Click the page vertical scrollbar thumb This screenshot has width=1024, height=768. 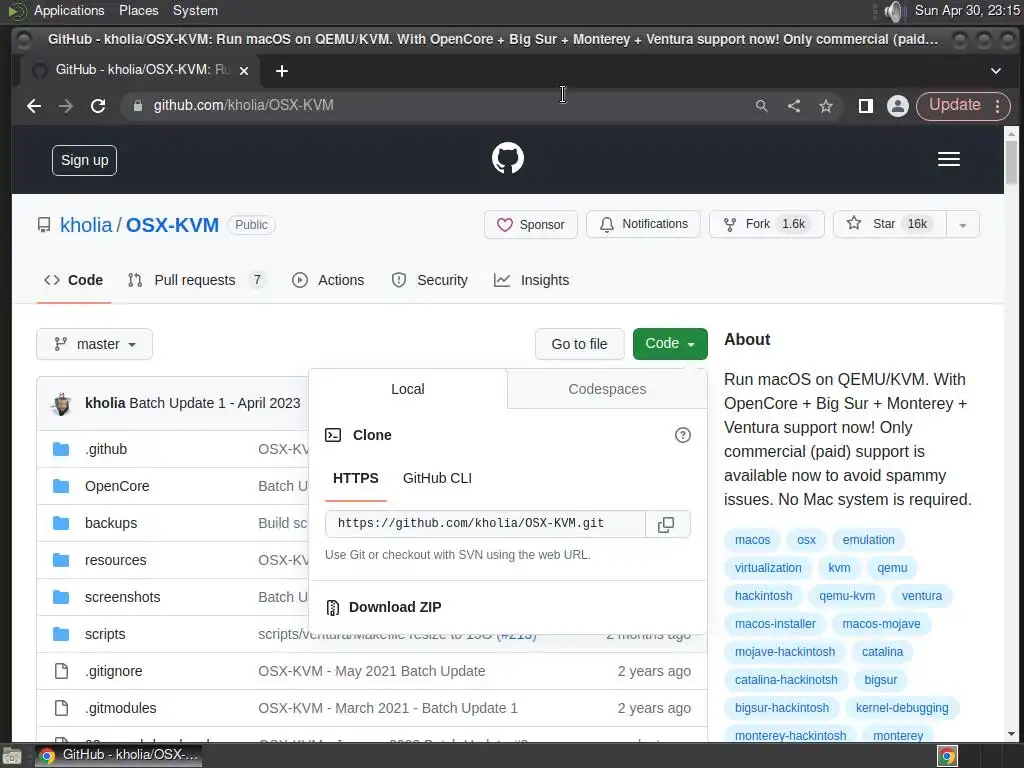(x=1012, y=162)
